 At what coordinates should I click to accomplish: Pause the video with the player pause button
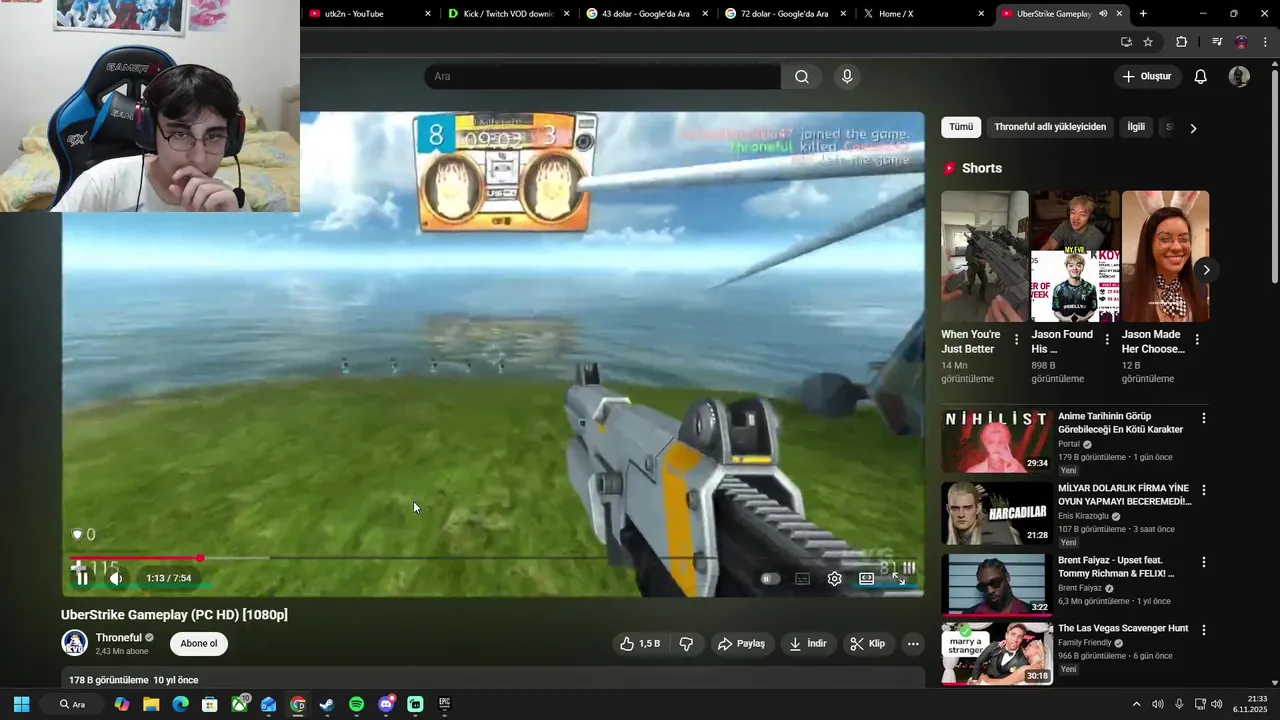click(x=82, y=578)
